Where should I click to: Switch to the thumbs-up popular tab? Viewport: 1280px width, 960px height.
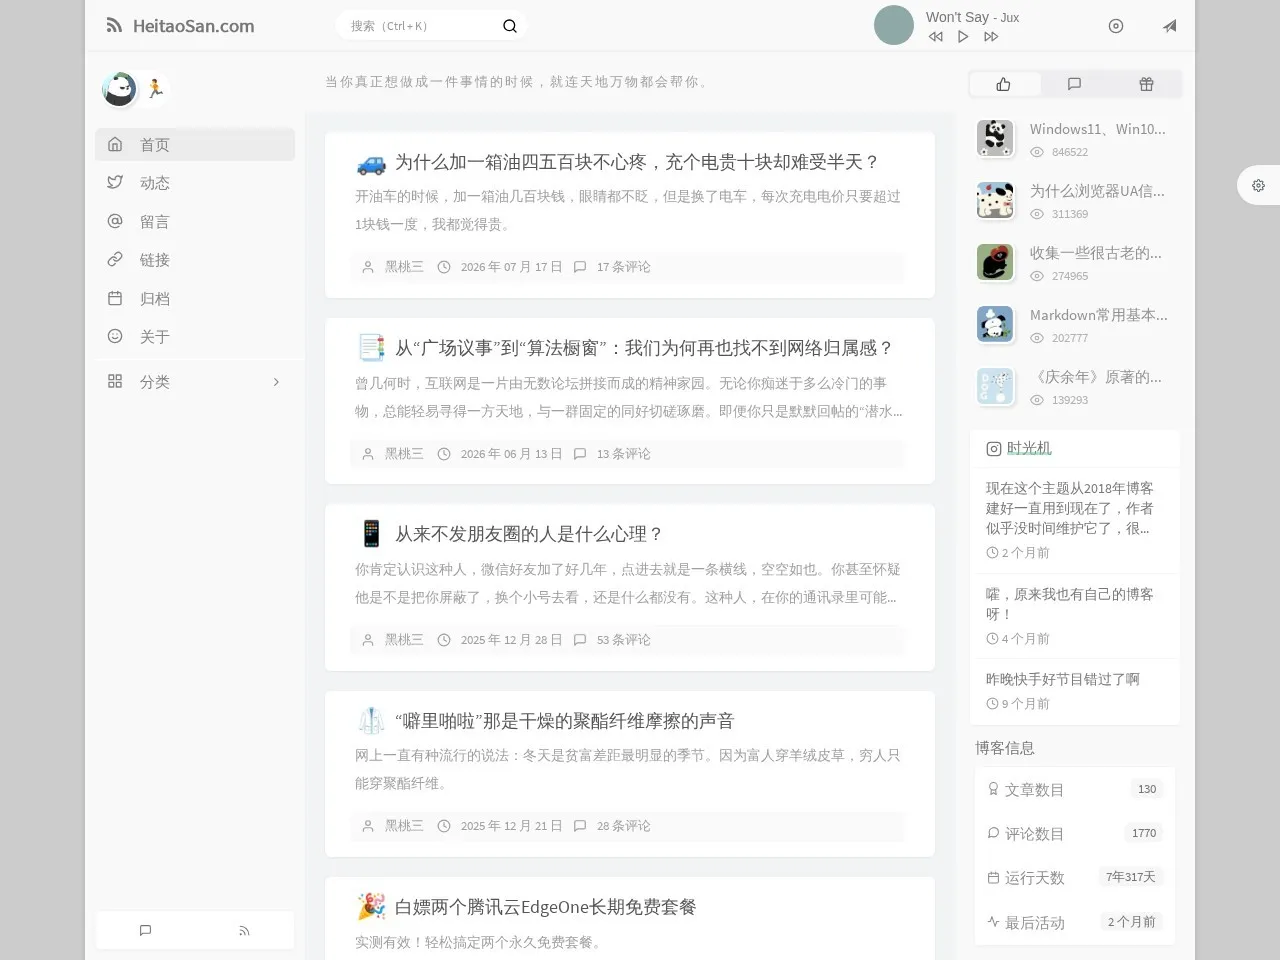pos(1004,84)
